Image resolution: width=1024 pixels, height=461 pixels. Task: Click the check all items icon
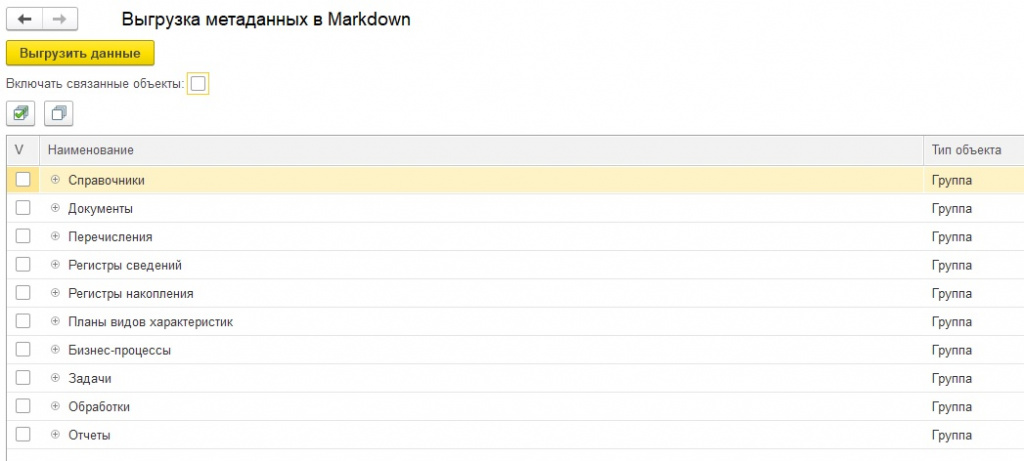click(21, 113)
